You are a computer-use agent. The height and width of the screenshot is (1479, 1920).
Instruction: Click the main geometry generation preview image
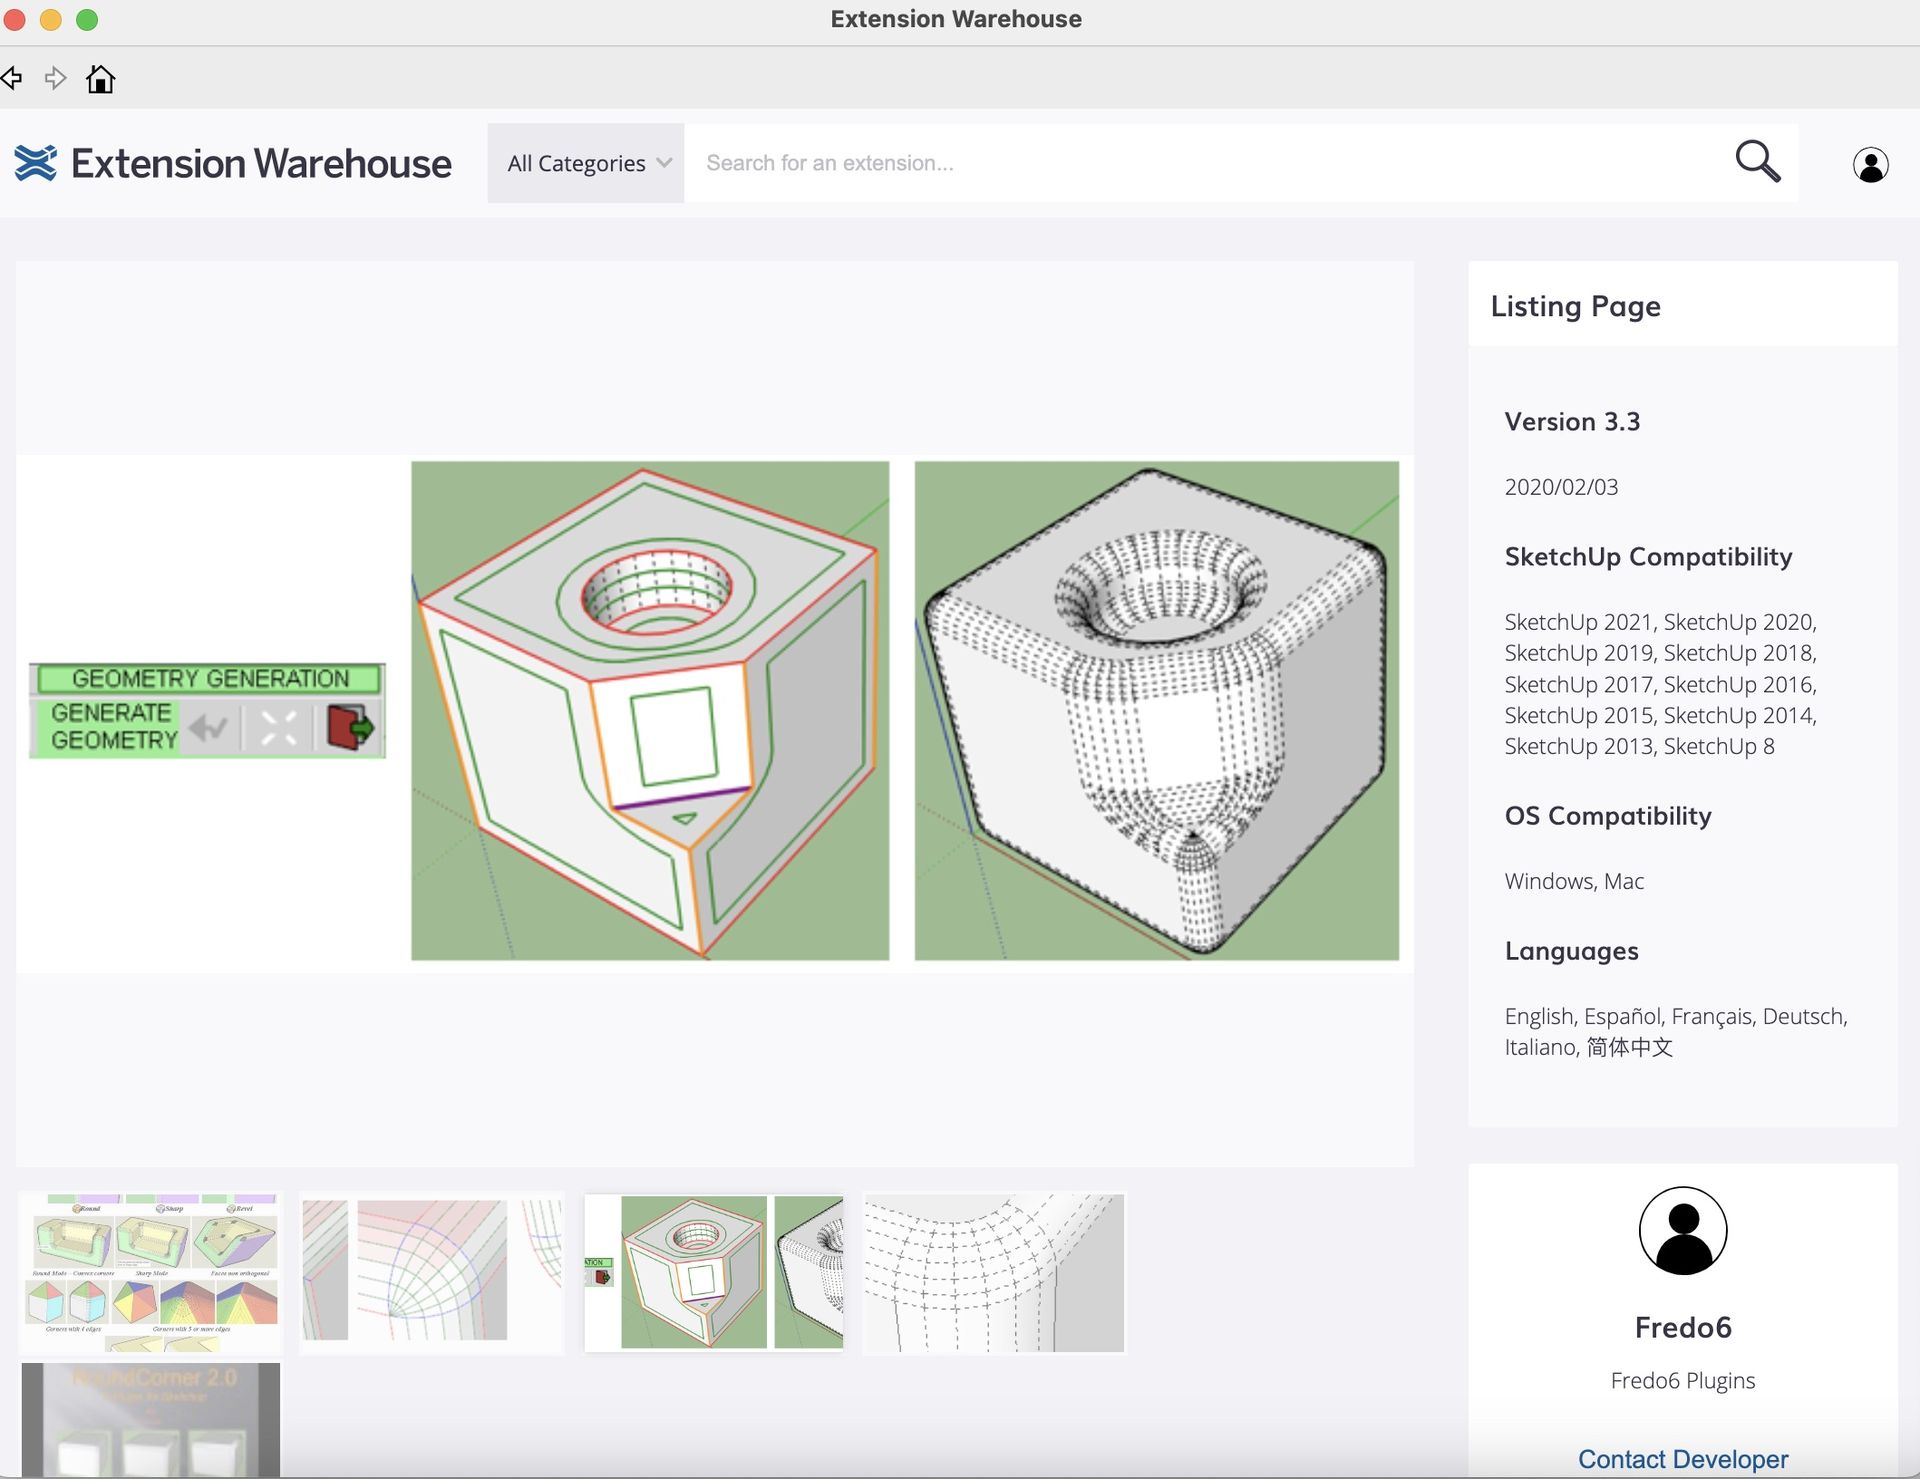(714, 711)
